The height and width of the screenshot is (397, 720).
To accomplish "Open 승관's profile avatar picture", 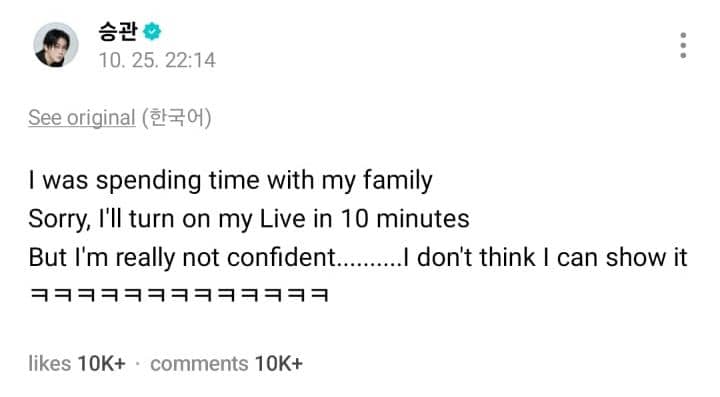I will click(56, 45).
